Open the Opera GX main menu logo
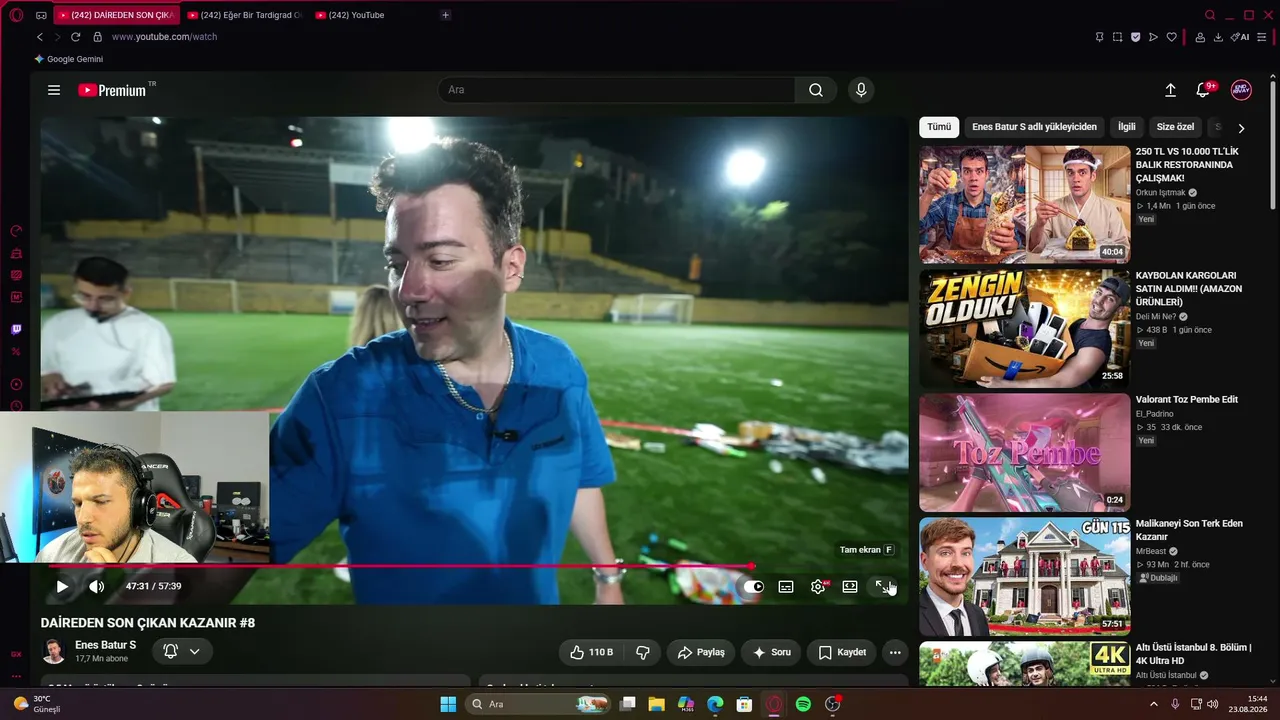The width and height of the screenshot is (1280, 720). pyautogui.click(x=16, y=15)
